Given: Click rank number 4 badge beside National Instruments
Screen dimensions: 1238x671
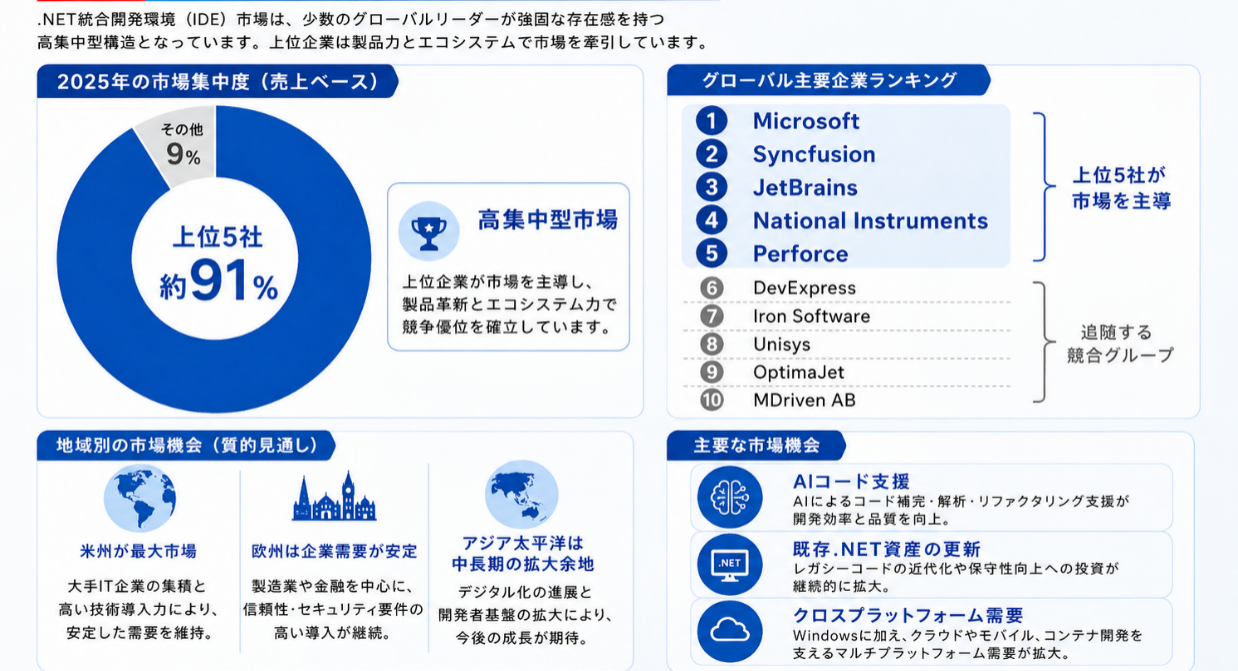Looking at the screenshot, I should [711, 220].
